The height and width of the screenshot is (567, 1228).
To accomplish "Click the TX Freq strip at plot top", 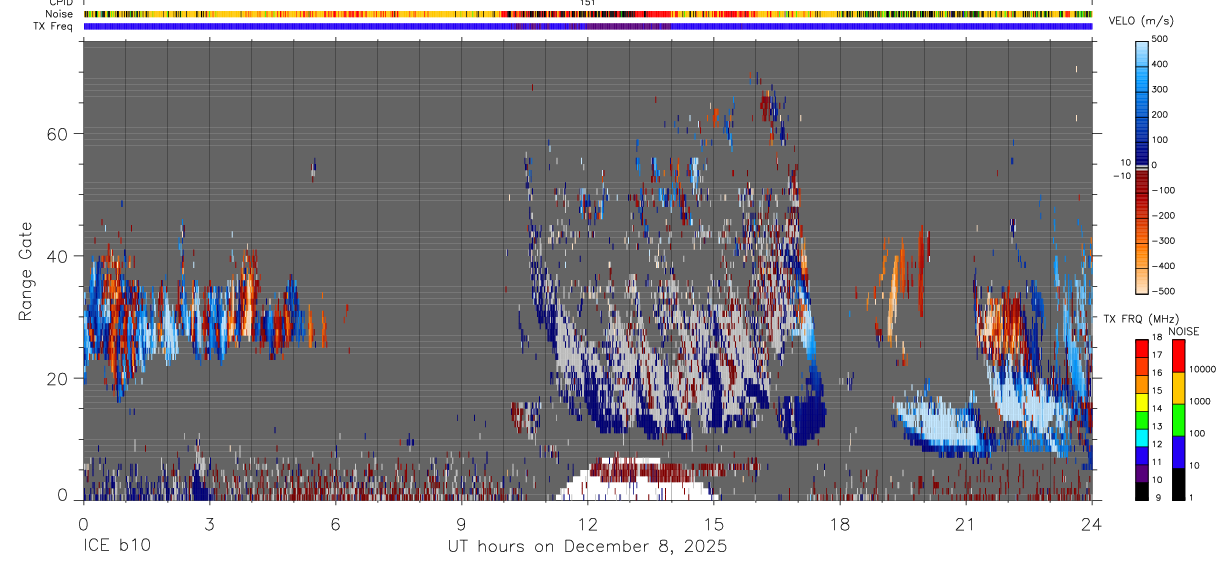I will 588,26.
